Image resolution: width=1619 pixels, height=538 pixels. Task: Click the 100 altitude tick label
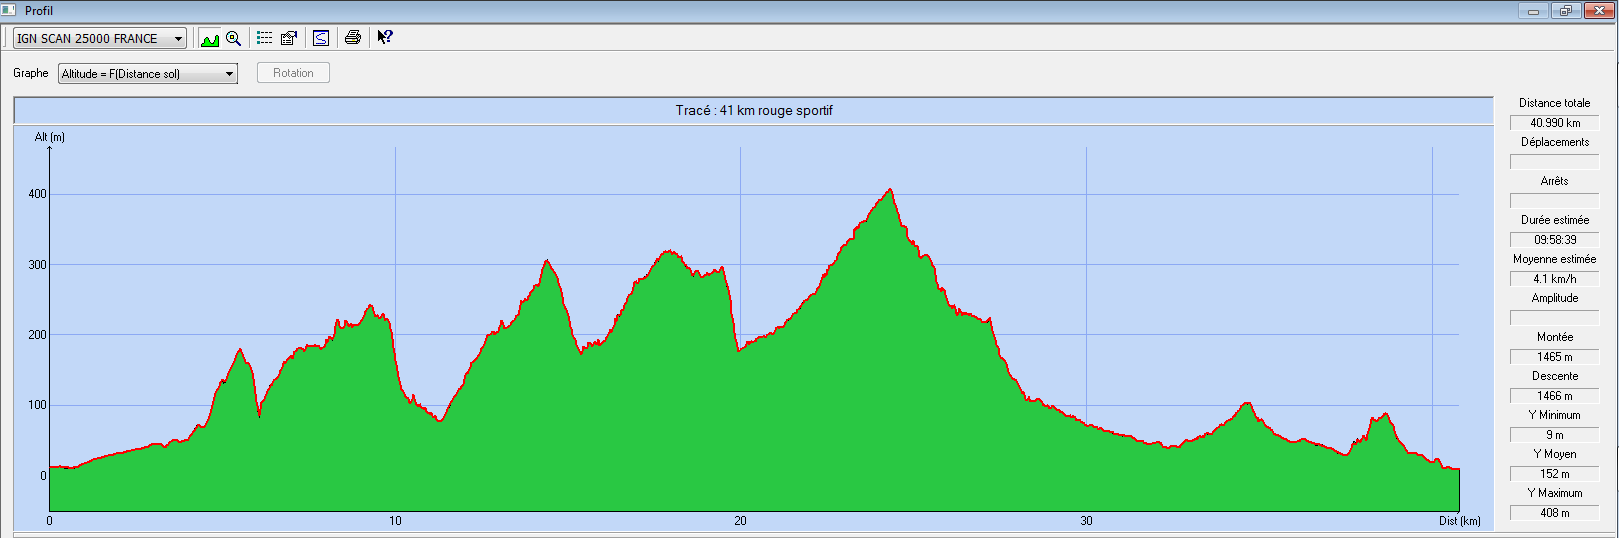pyautogui.click(x=37, y=405)
